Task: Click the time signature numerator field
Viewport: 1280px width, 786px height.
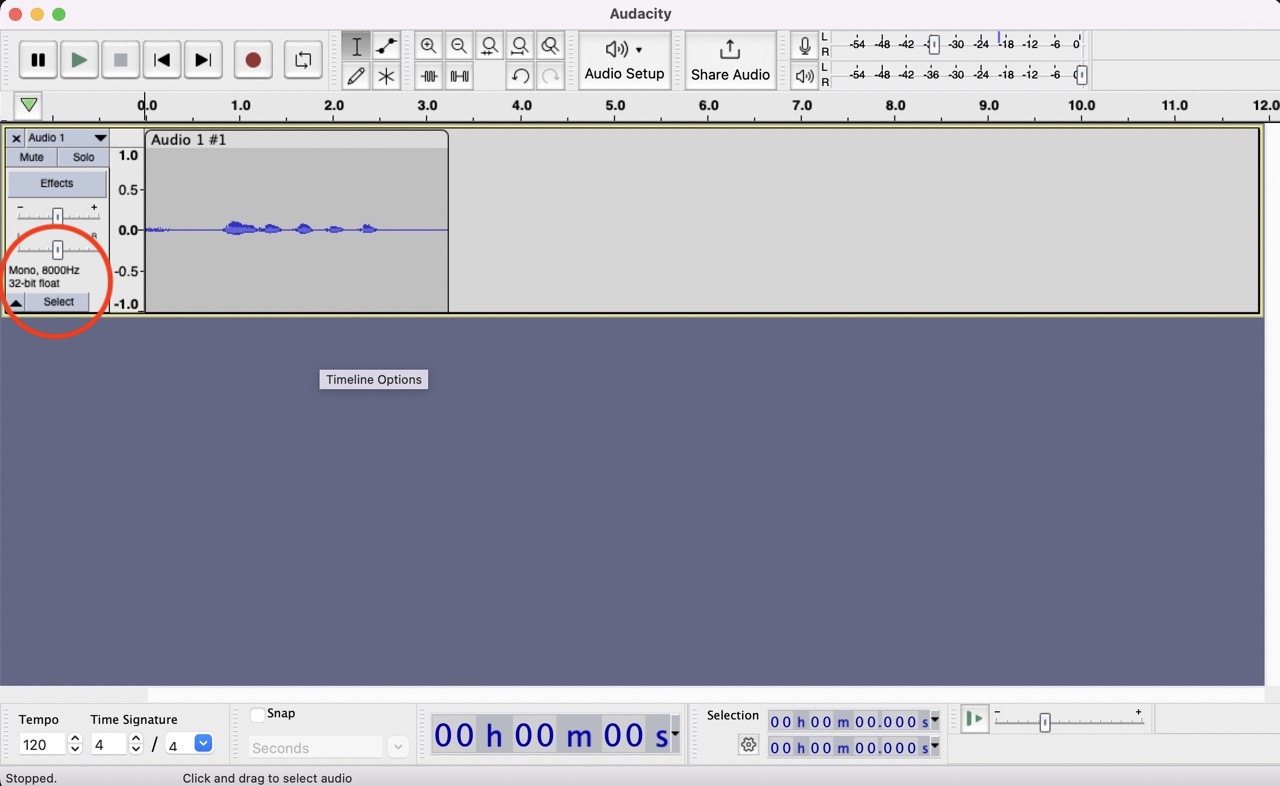Action: click(109, 745)
